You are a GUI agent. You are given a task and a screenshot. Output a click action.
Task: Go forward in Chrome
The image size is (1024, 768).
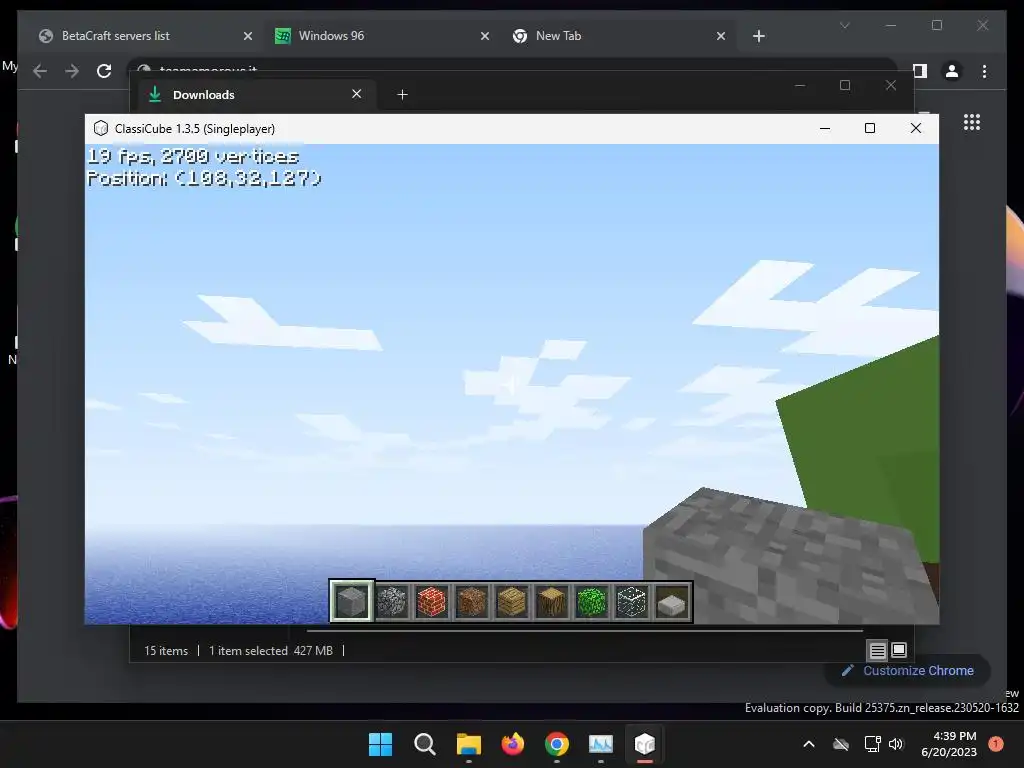click(x=72, y=71)
